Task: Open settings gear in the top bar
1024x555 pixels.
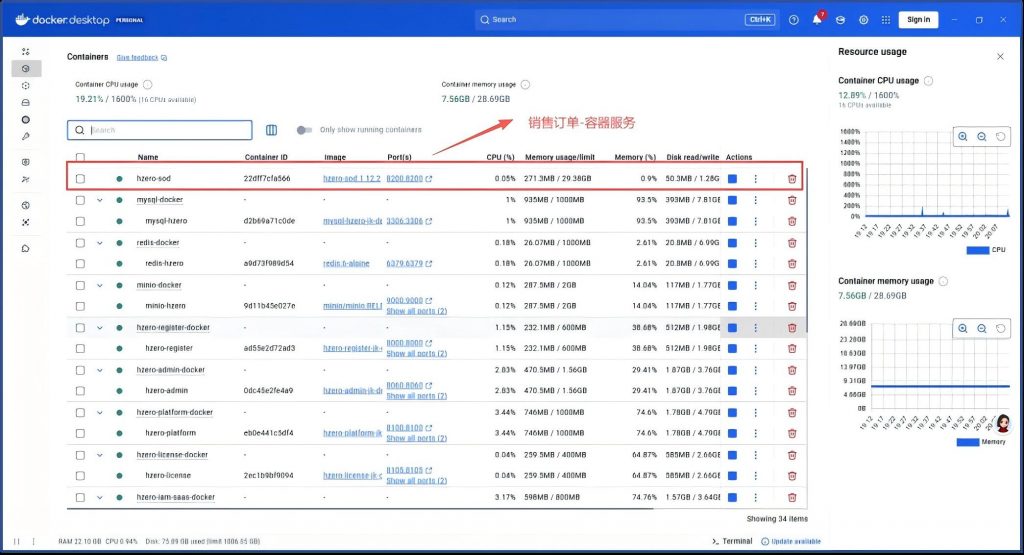Action: (x=863, y=20)
